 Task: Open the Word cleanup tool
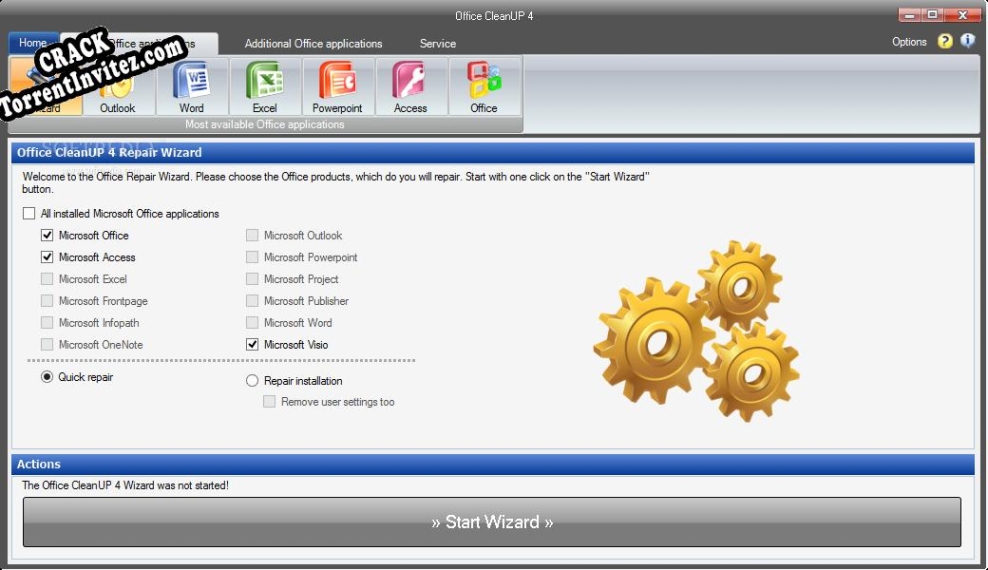coord(192,87)
